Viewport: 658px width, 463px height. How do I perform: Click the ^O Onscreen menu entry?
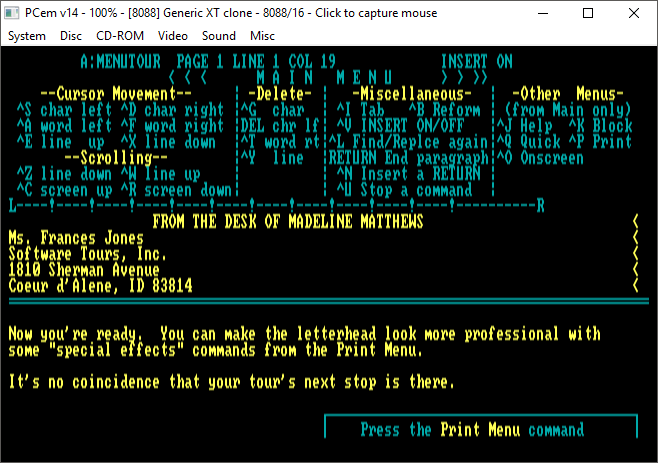pyautogui.click(x=540, y=158)
